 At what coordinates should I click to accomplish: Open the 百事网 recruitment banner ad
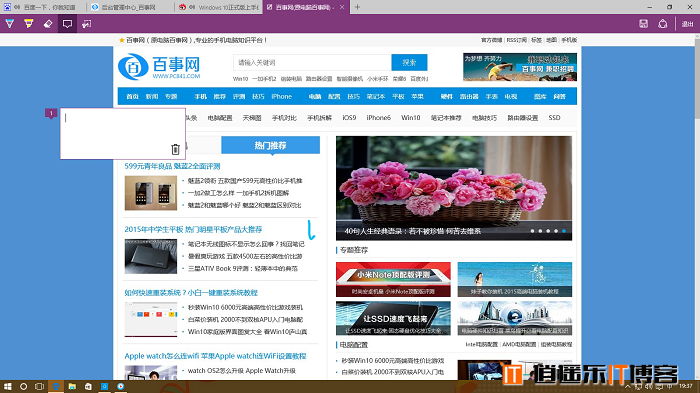[x=520, y=67]
